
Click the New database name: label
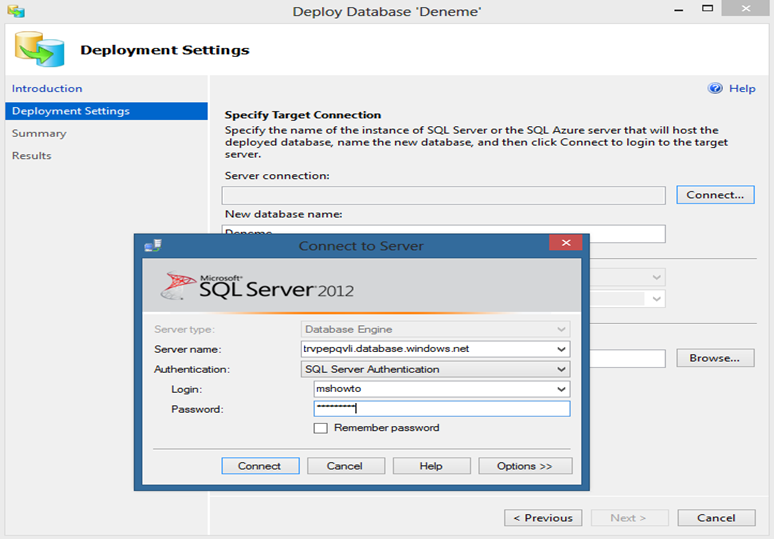(283, 214)
